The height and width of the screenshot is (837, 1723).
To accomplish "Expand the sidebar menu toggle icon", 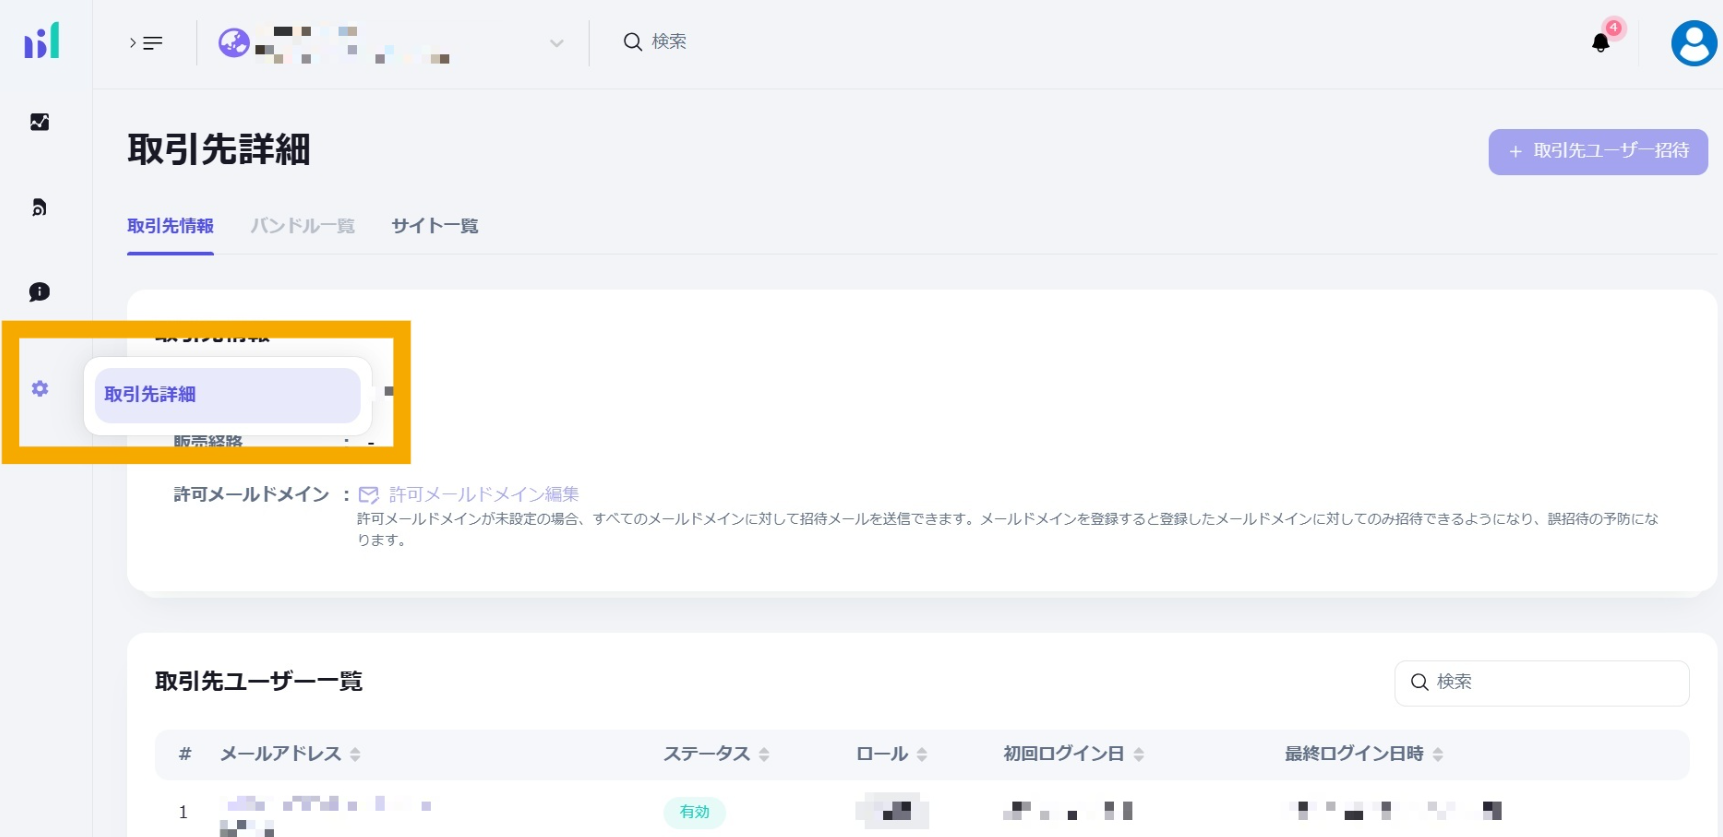I will tap(146, 43).
